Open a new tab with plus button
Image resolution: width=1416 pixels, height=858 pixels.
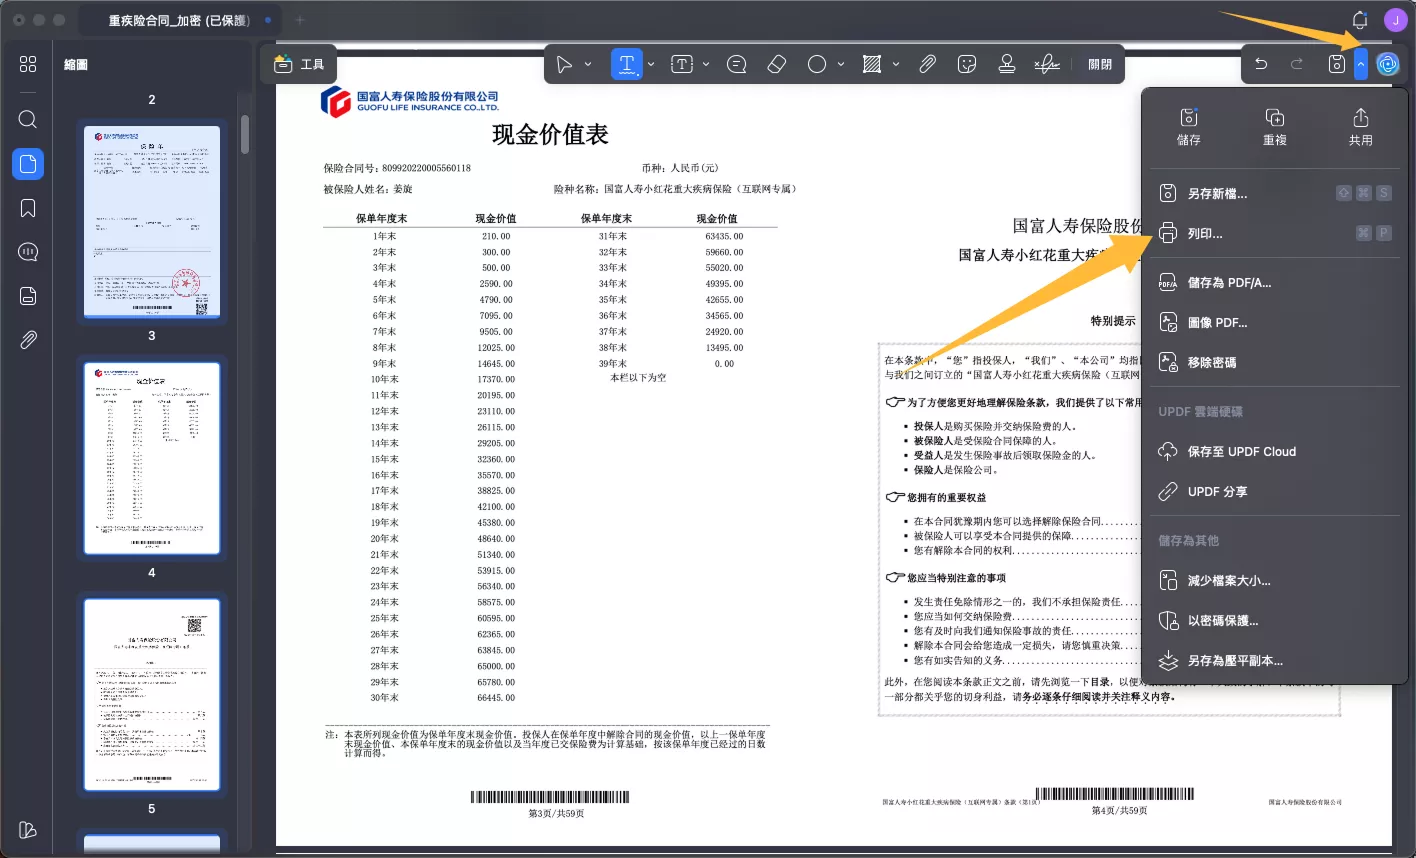click(300, 20)
